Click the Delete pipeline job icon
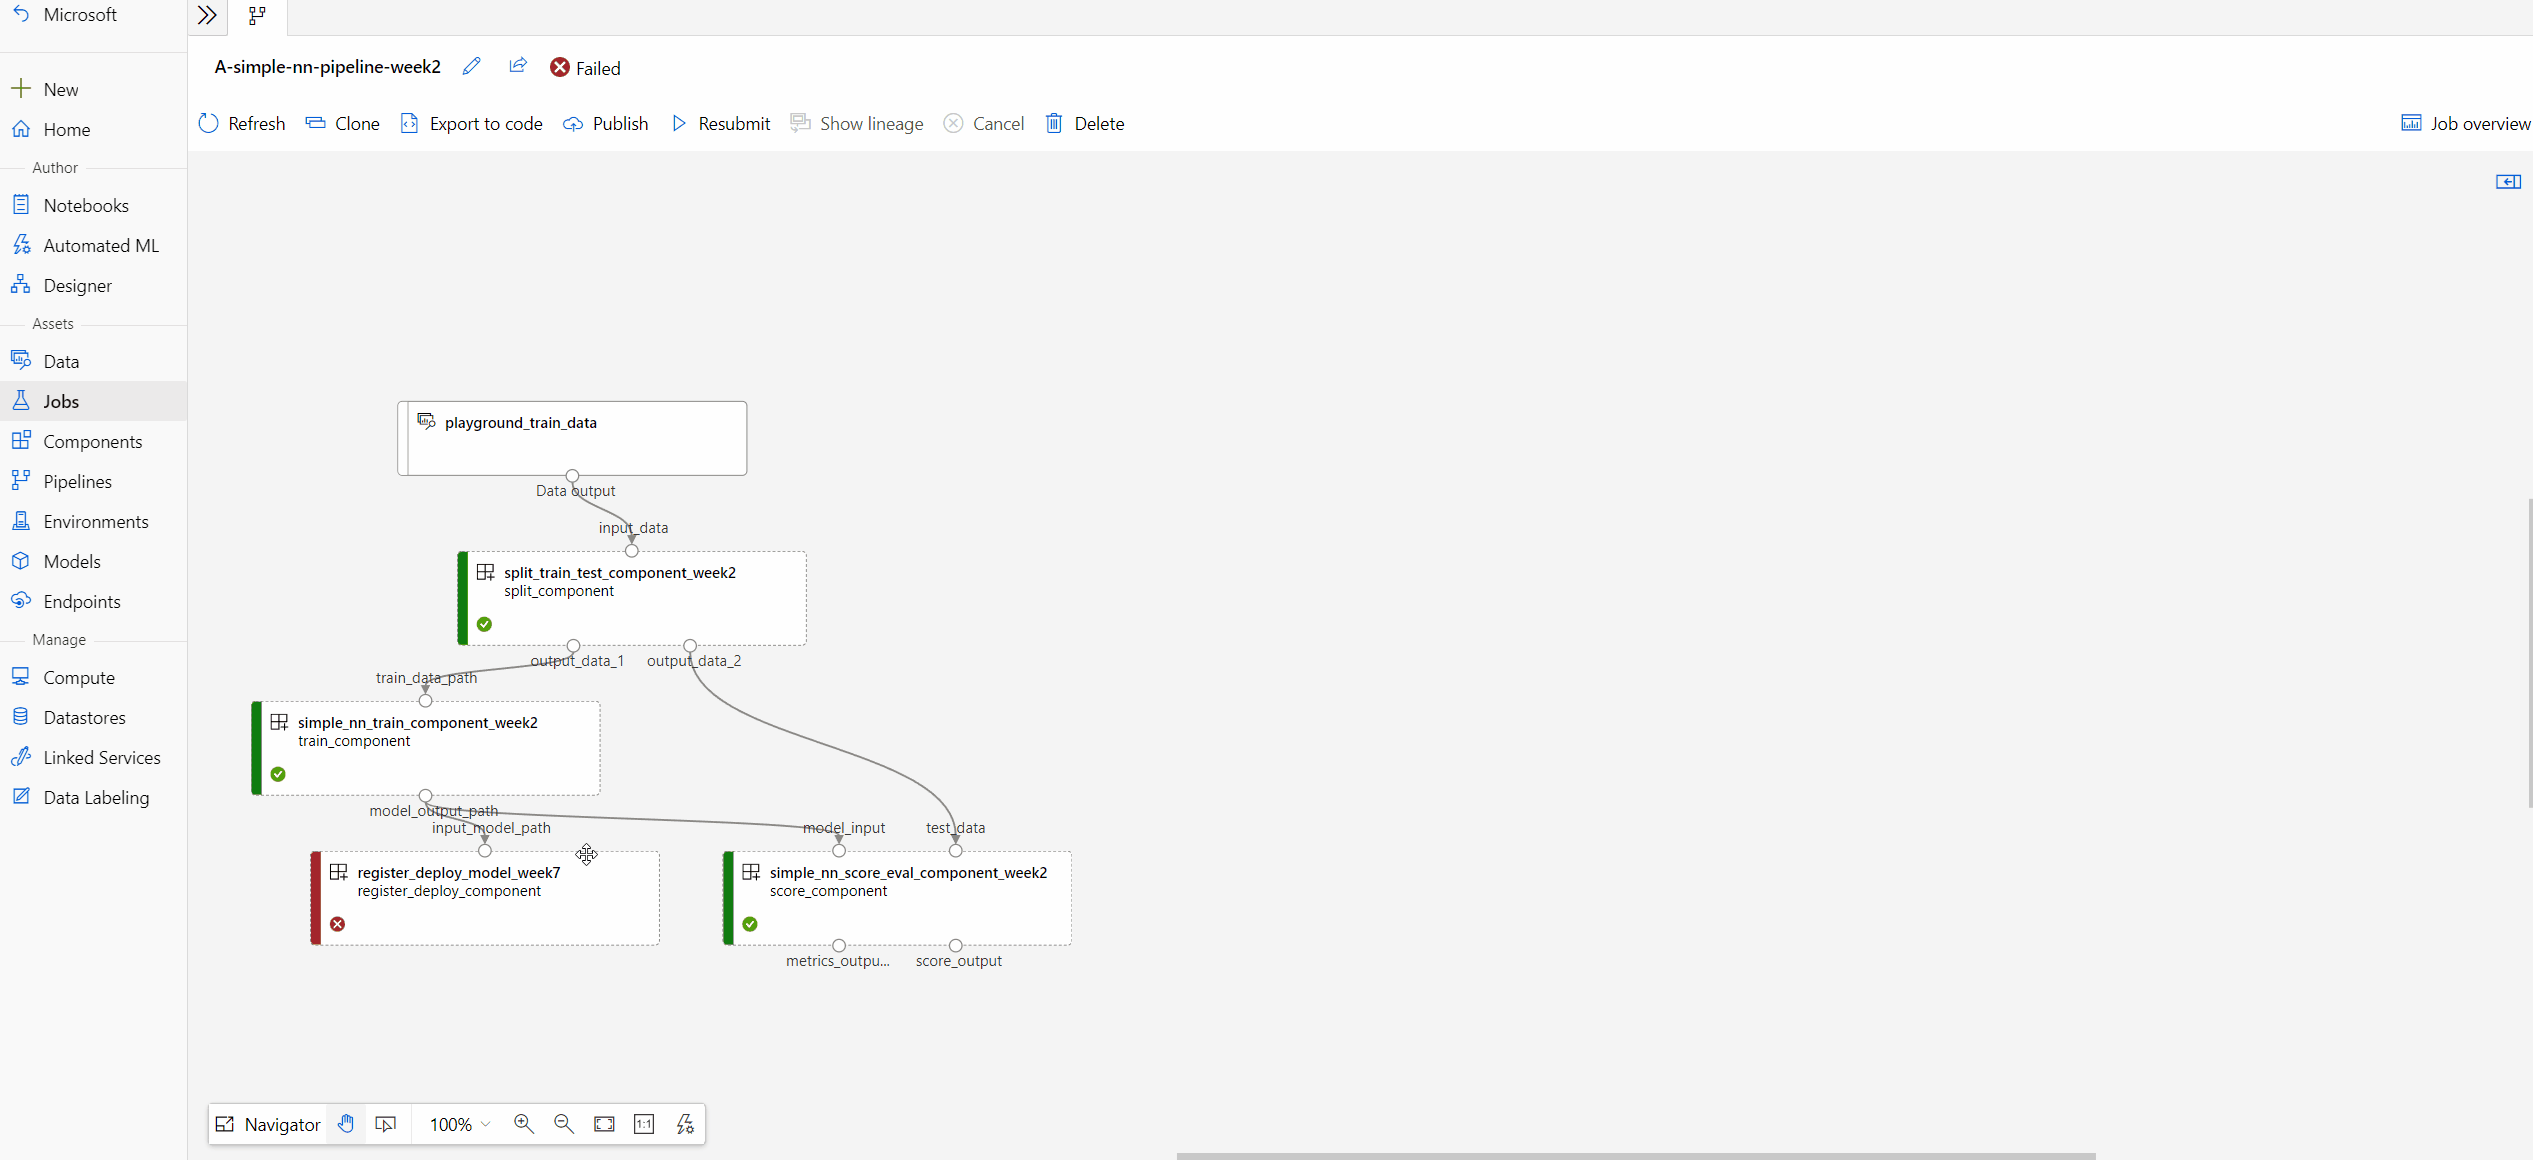This screenshot has height=1160, width=2533. coord(1053,123)
